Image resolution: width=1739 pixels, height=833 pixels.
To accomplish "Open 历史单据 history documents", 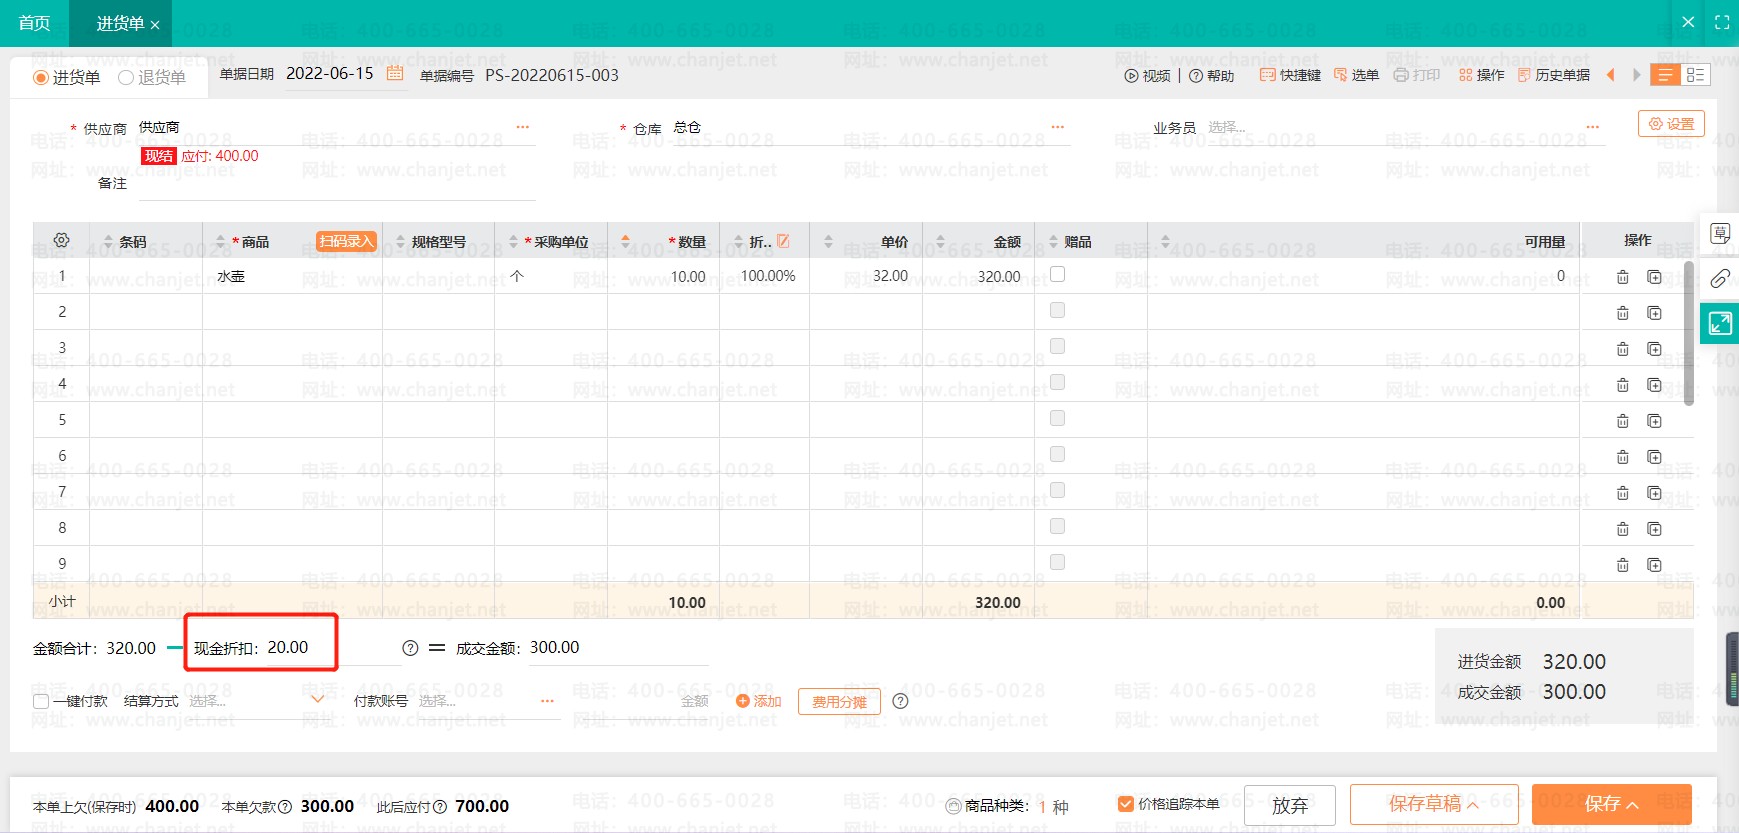I will click(1553, 75).
